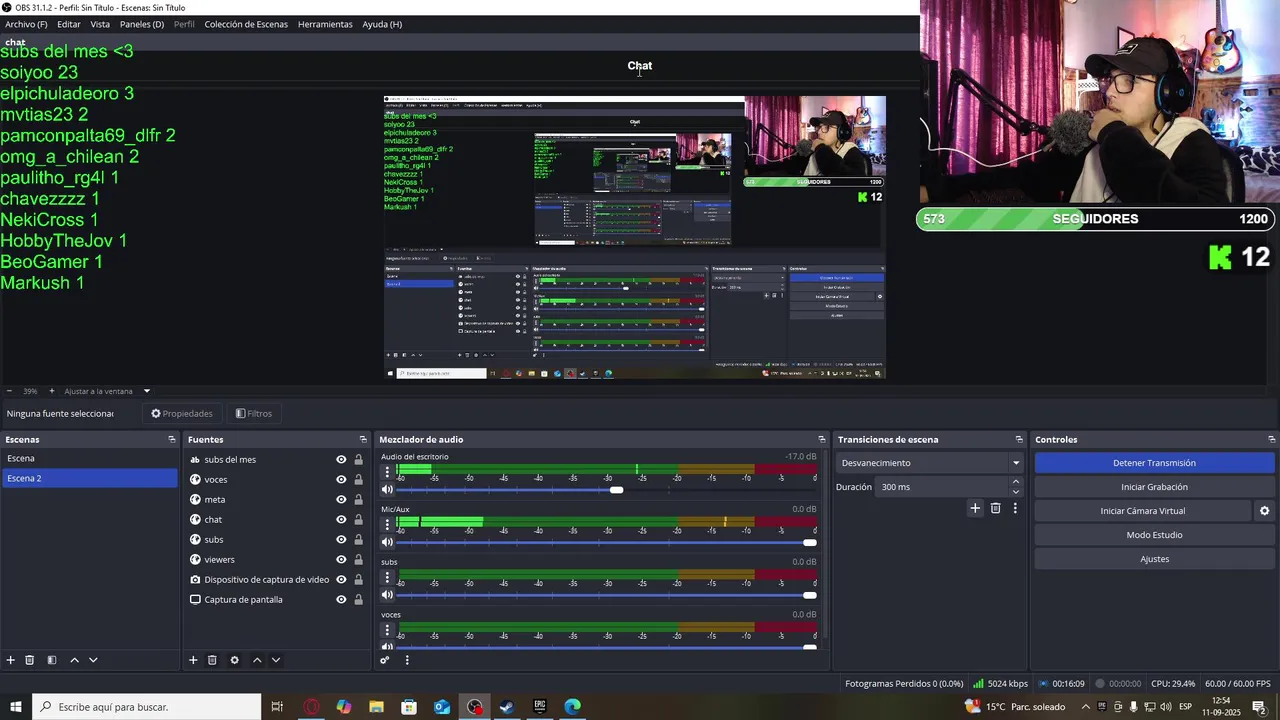The width and height of the screenshot is (1280, 720).
Task: Open Vista menu
Action: click(x=100, y=24)
